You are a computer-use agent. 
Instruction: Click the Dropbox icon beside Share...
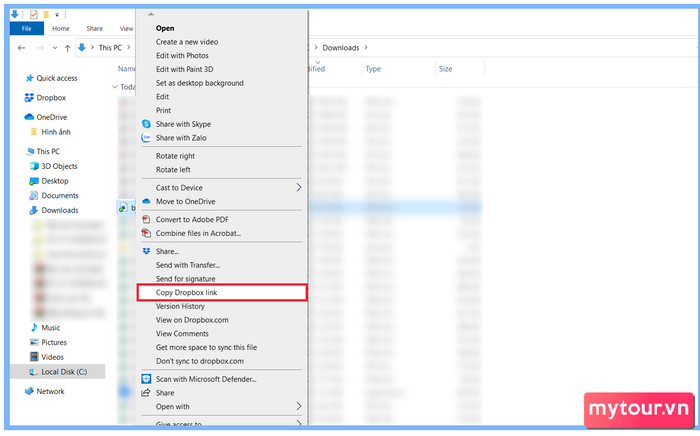[146, 252]
